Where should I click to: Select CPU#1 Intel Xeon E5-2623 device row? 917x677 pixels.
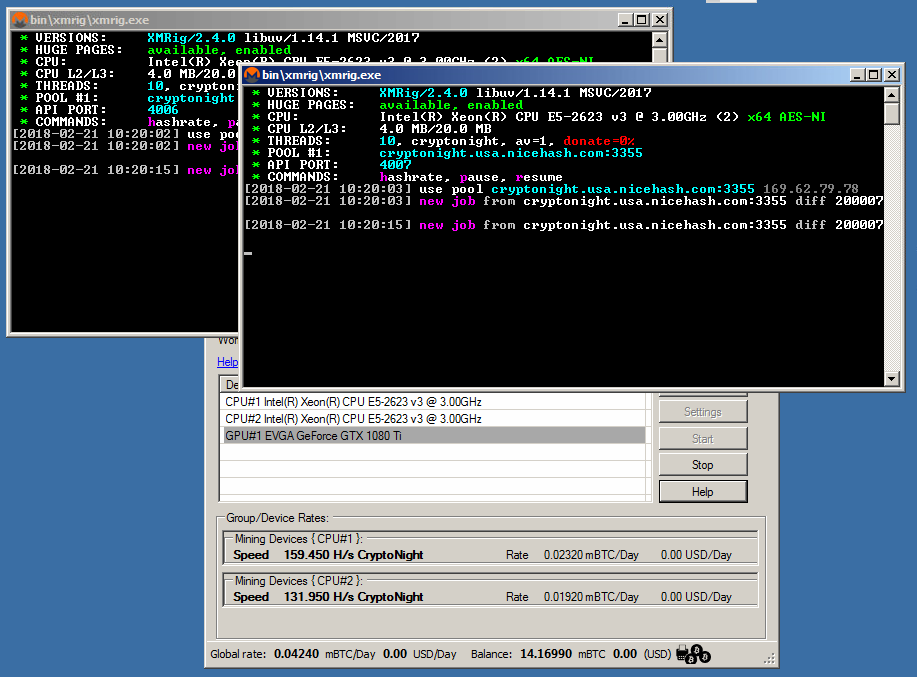434,402
